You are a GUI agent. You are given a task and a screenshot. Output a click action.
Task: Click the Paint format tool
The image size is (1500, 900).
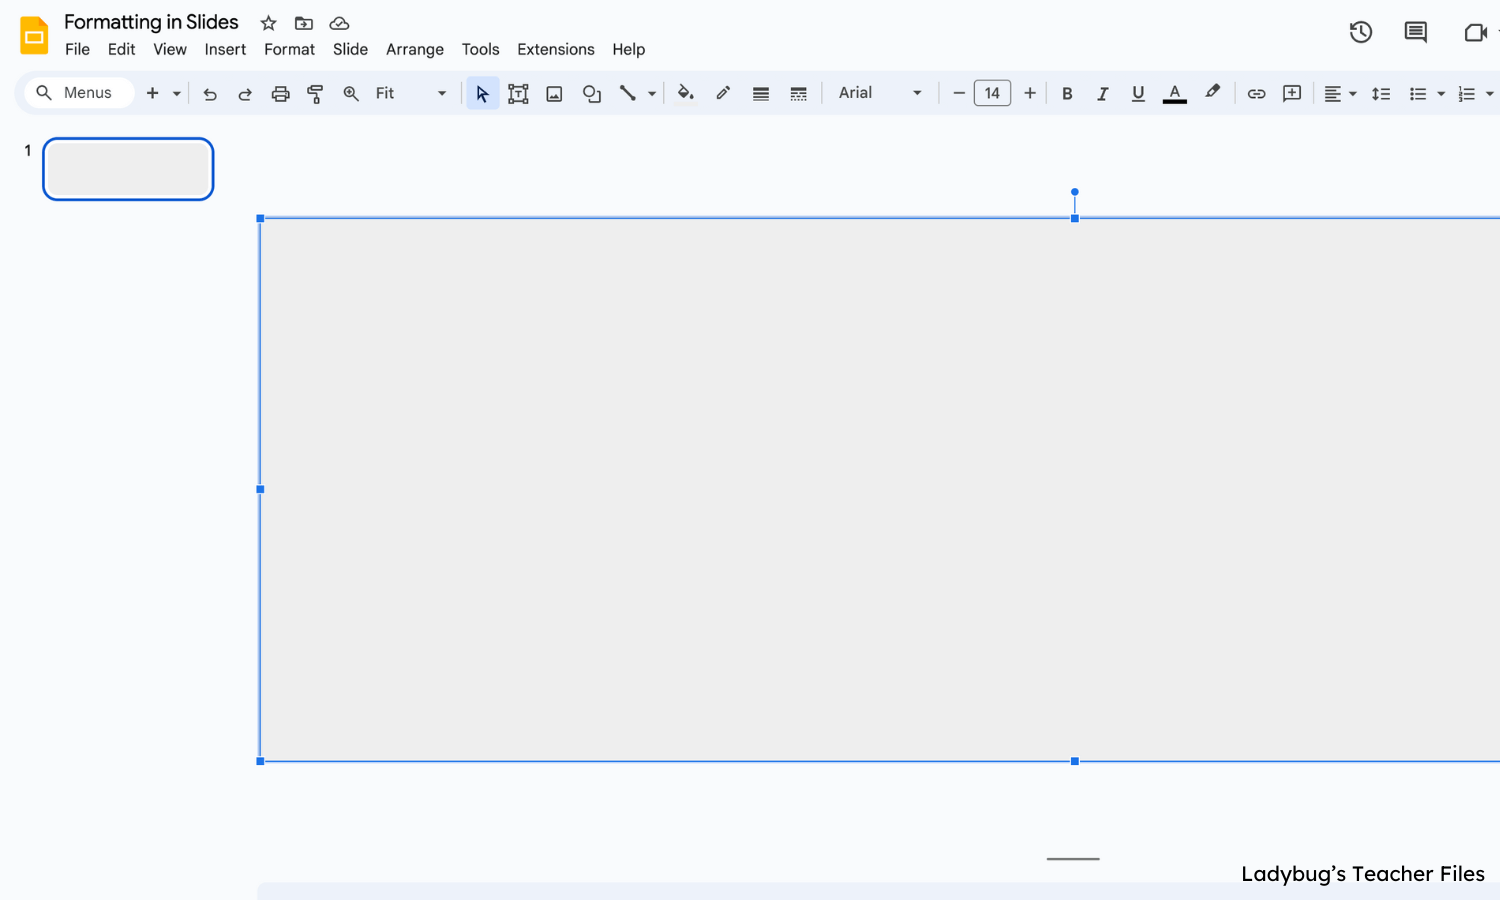point(315,92)
